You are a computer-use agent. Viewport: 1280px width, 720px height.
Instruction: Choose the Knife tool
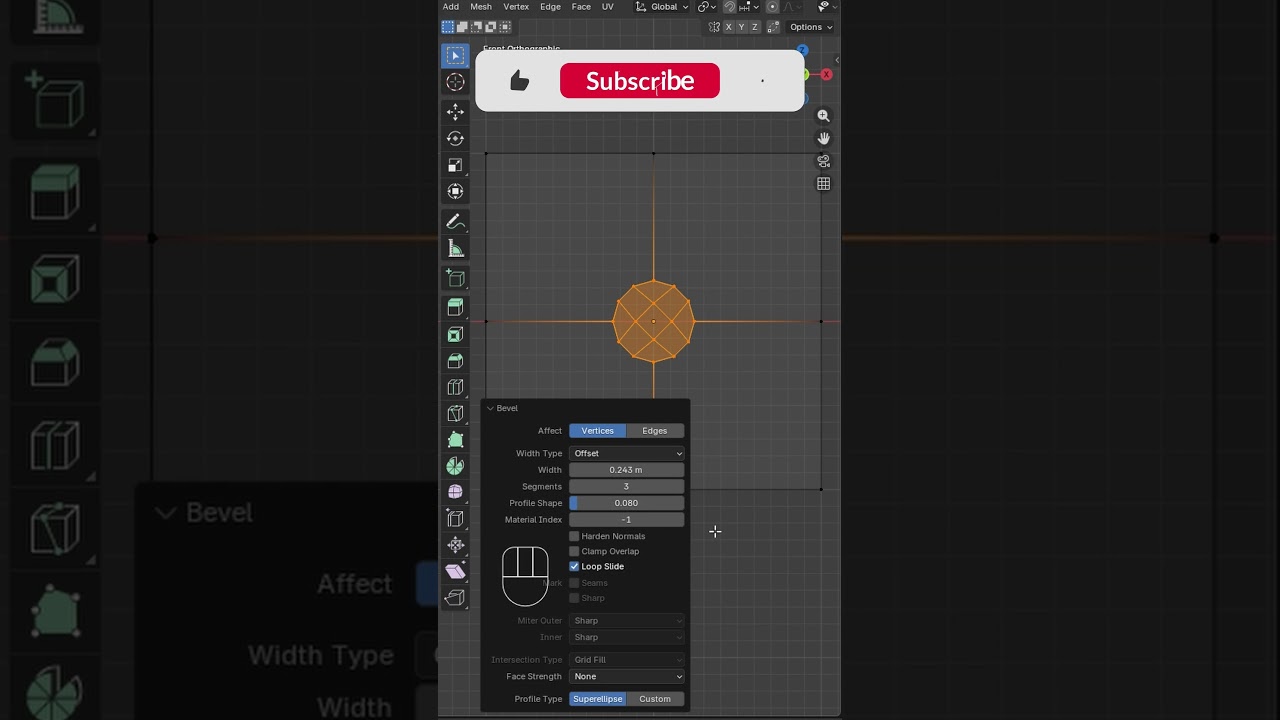pos(455,414)
